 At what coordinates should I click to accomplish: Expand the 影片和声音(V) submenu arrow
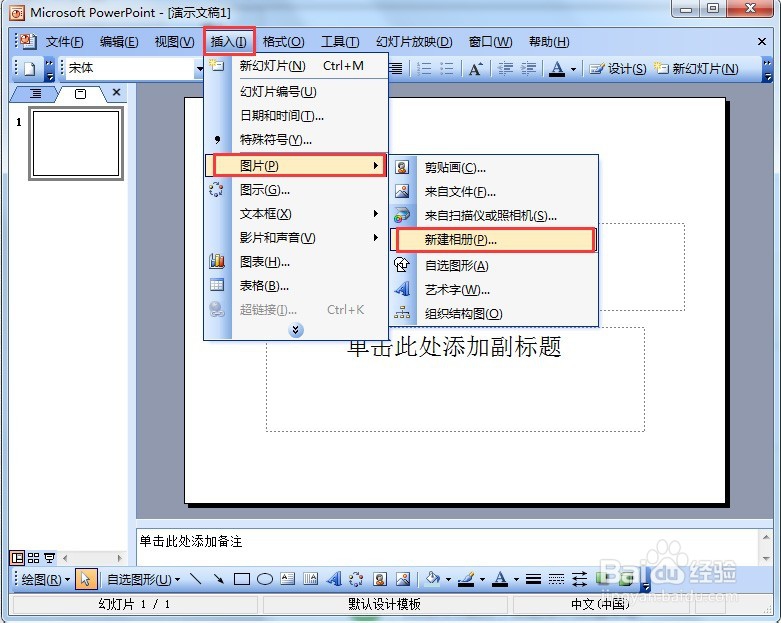[x=376, y=238]
